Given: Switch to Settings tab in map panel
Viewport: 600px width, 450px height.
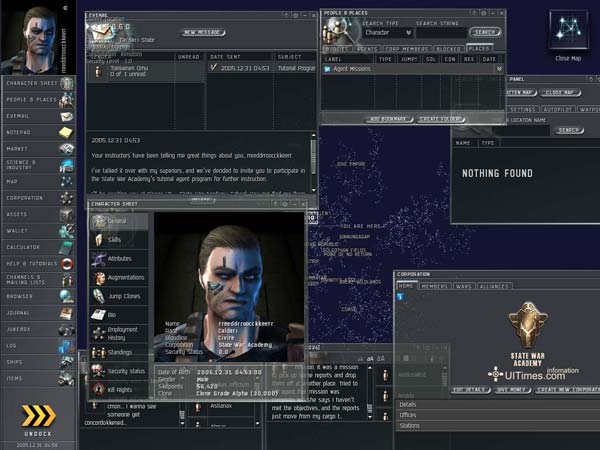Looking at the screenshot, I should click(x=523, y=109).
